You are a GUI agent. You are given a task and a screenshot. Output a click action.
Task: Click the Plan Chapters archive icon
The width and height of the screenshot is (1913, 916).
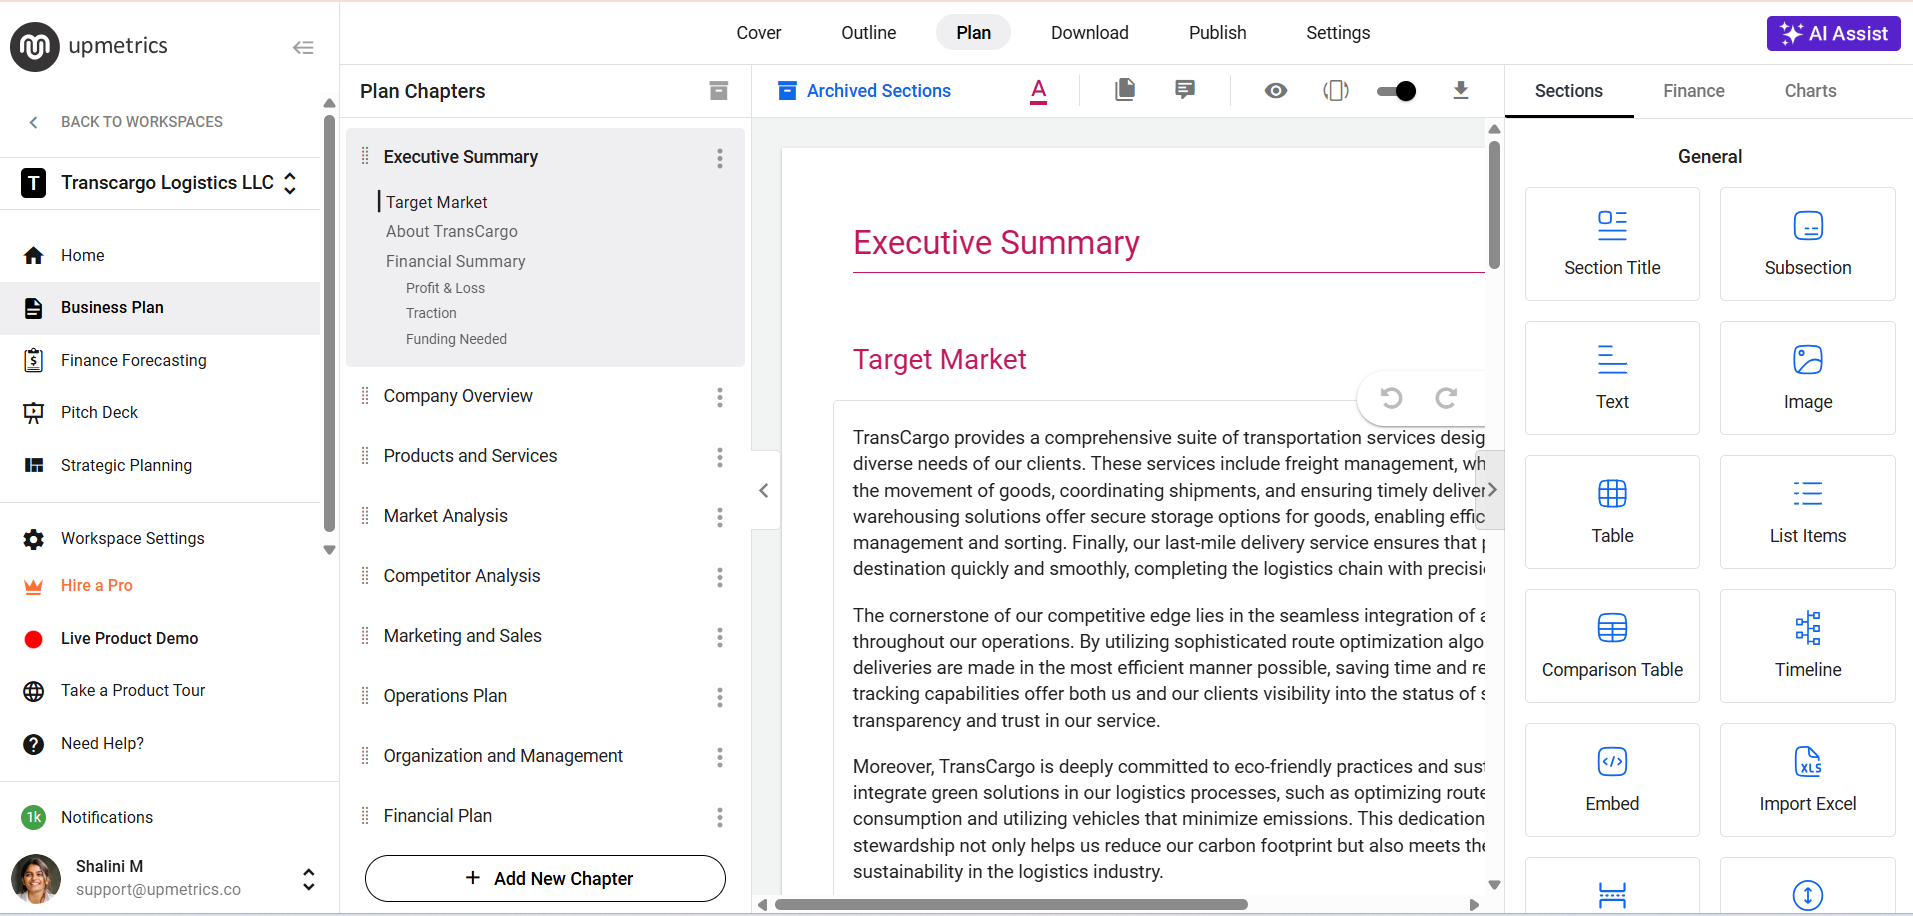coord(718,91)
